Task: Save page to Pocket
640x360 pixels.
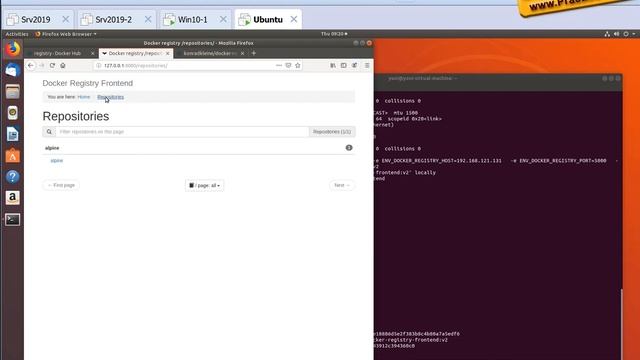Action: (288, 65)
